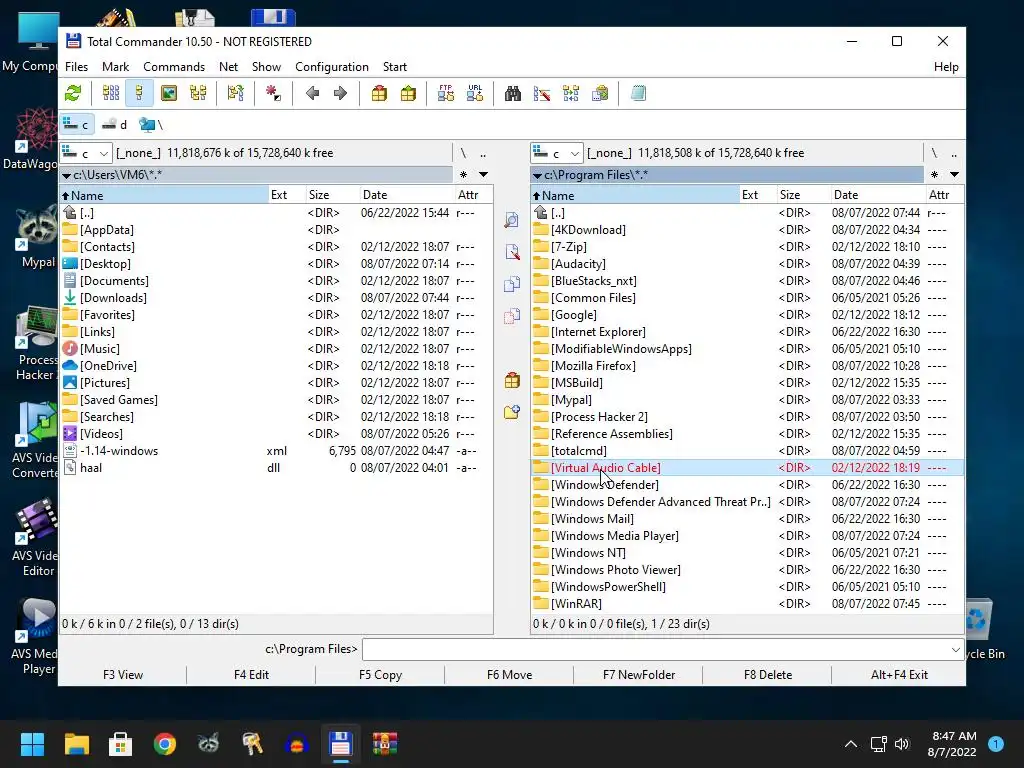Image resolution: width=1024 pixels, height=768 pixels.
Task: Open the Mark menu
Action: pyautogui.click(x=115, y=67)
